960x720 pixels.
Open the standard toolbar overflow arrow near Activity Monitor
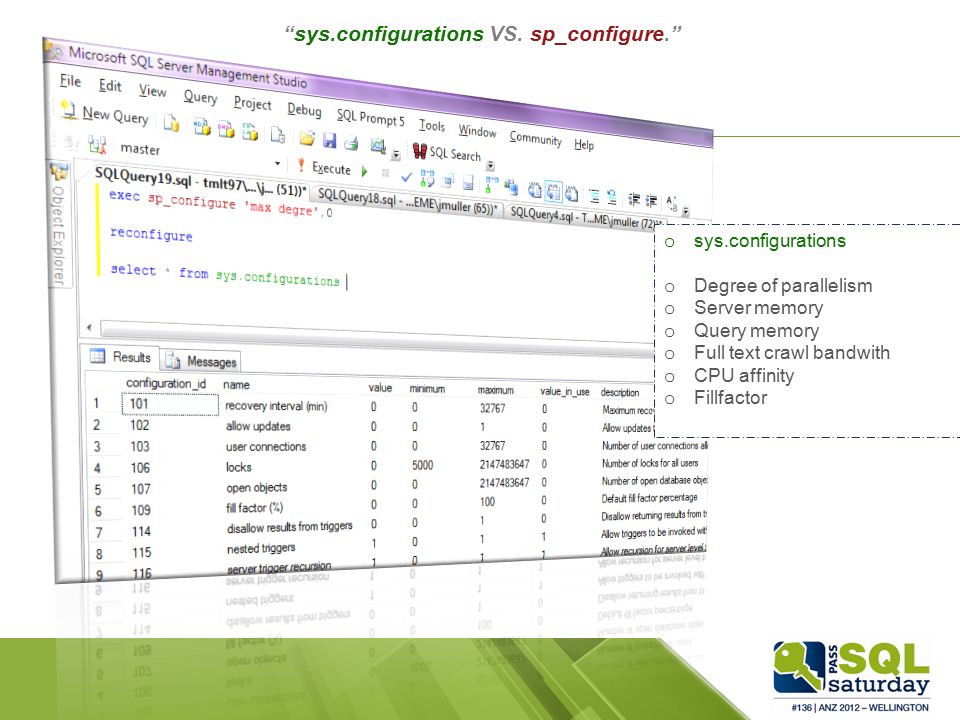pos(396,154)
